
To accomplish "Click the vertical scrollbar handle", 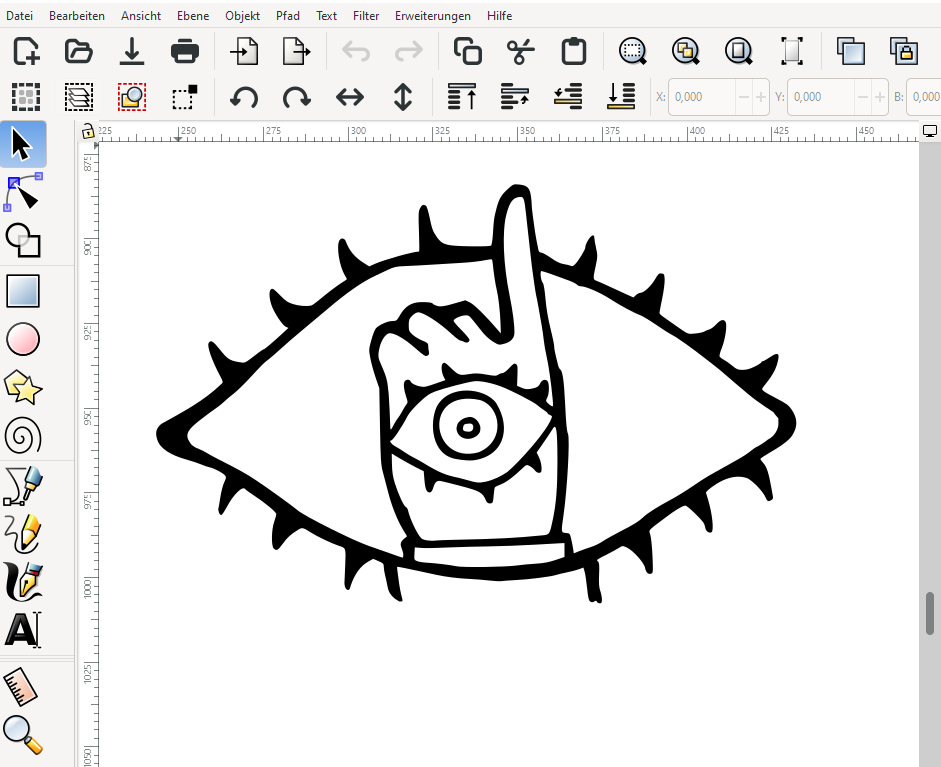I will coord(930,612).
